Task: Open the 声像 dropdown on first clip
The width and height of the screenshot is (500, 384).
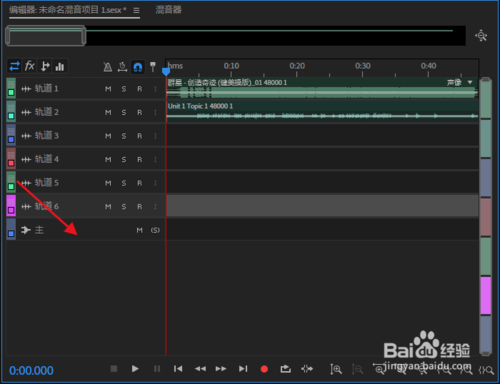Action: [470, 82]
